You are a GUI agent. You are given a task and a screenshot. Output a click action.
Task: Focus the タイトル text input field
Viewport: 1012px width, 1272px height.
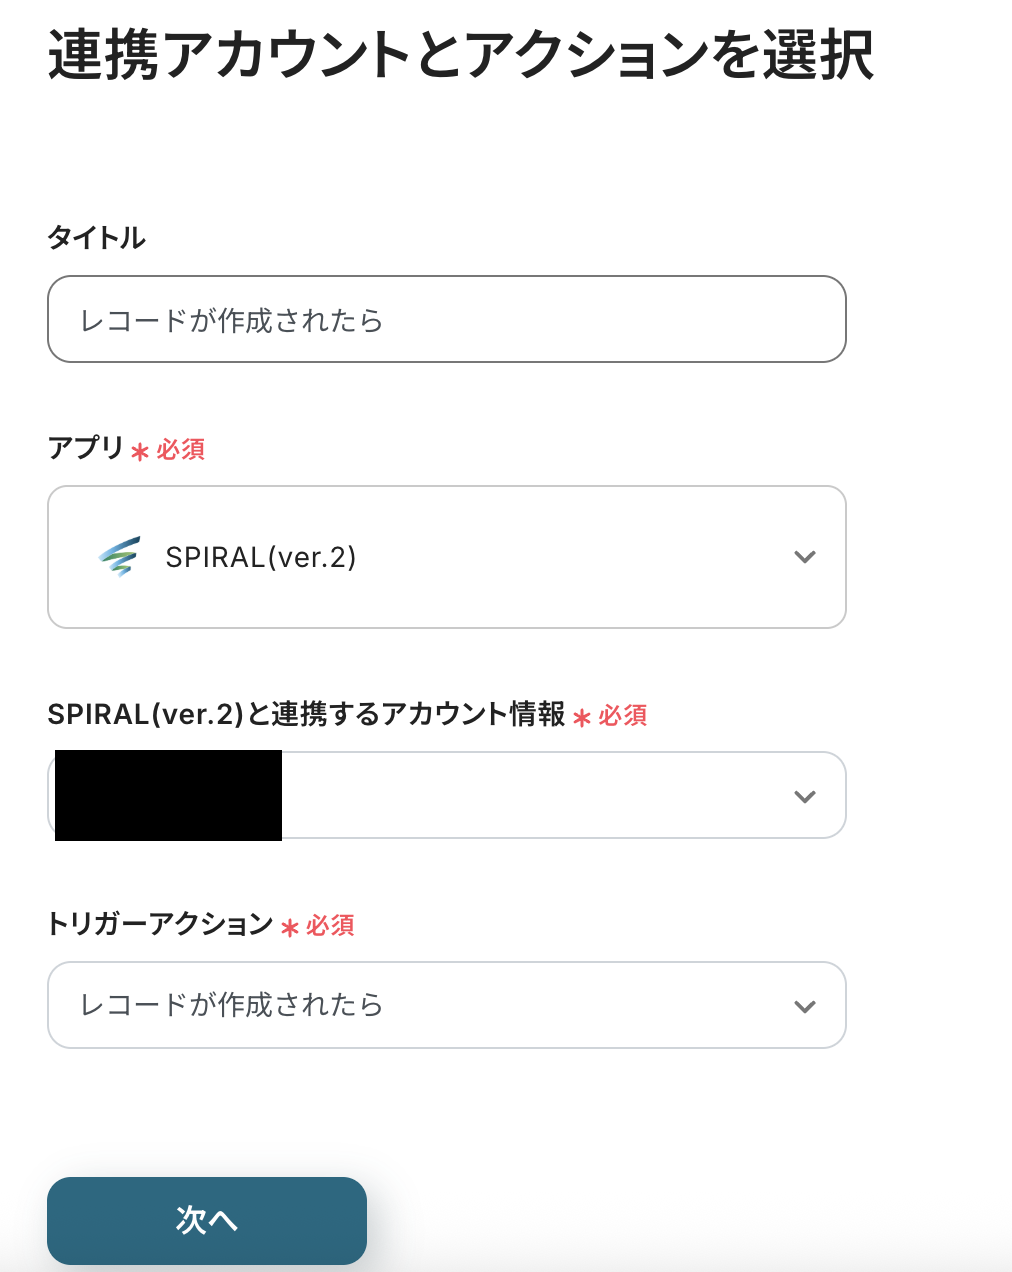[x=447, y=320]
